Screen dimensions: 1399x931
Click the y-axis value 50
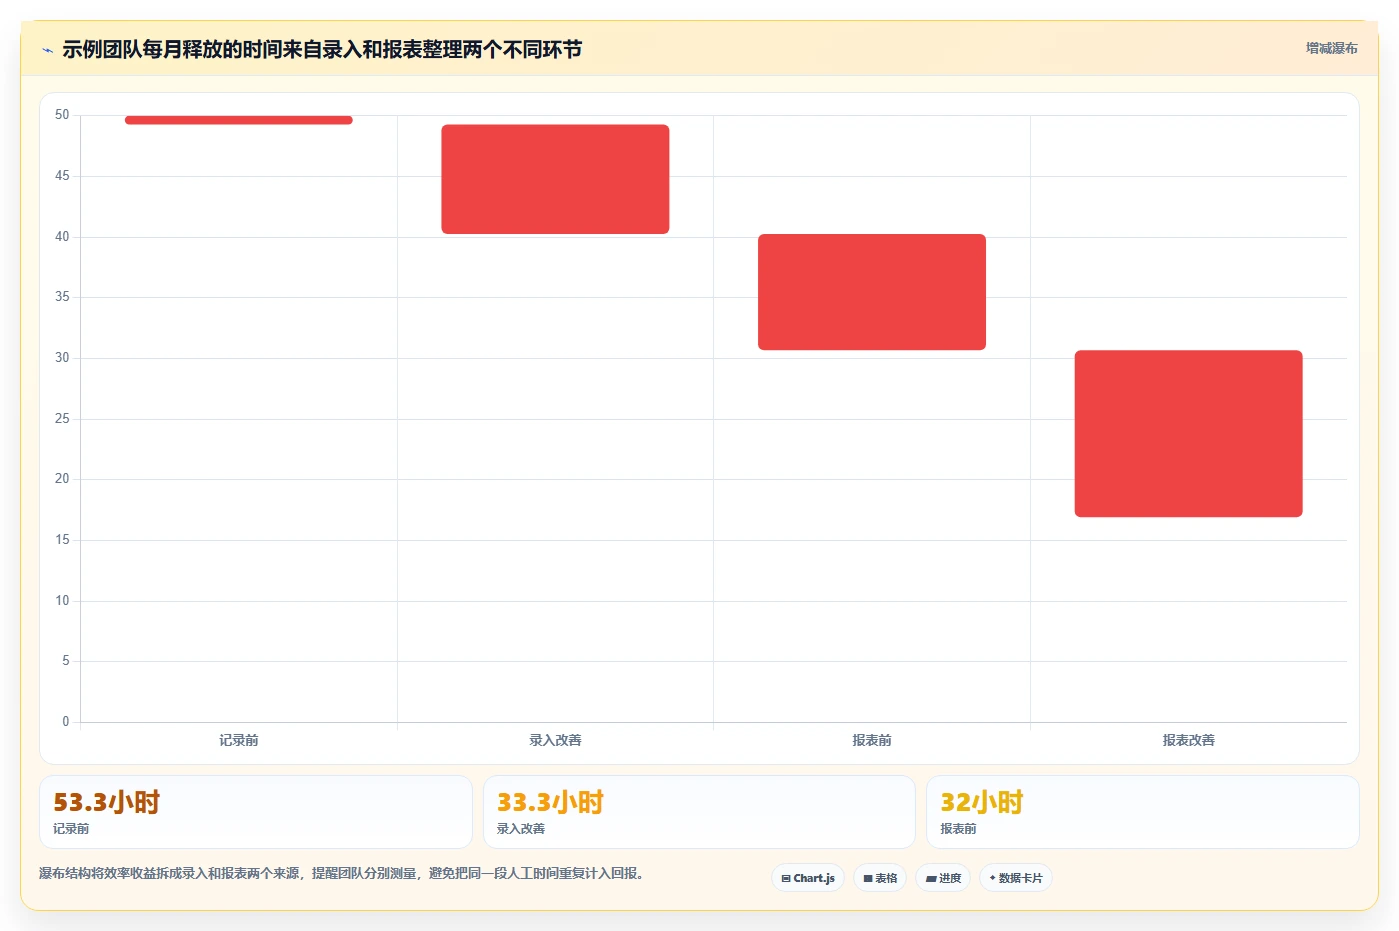(x=62, y=115)
